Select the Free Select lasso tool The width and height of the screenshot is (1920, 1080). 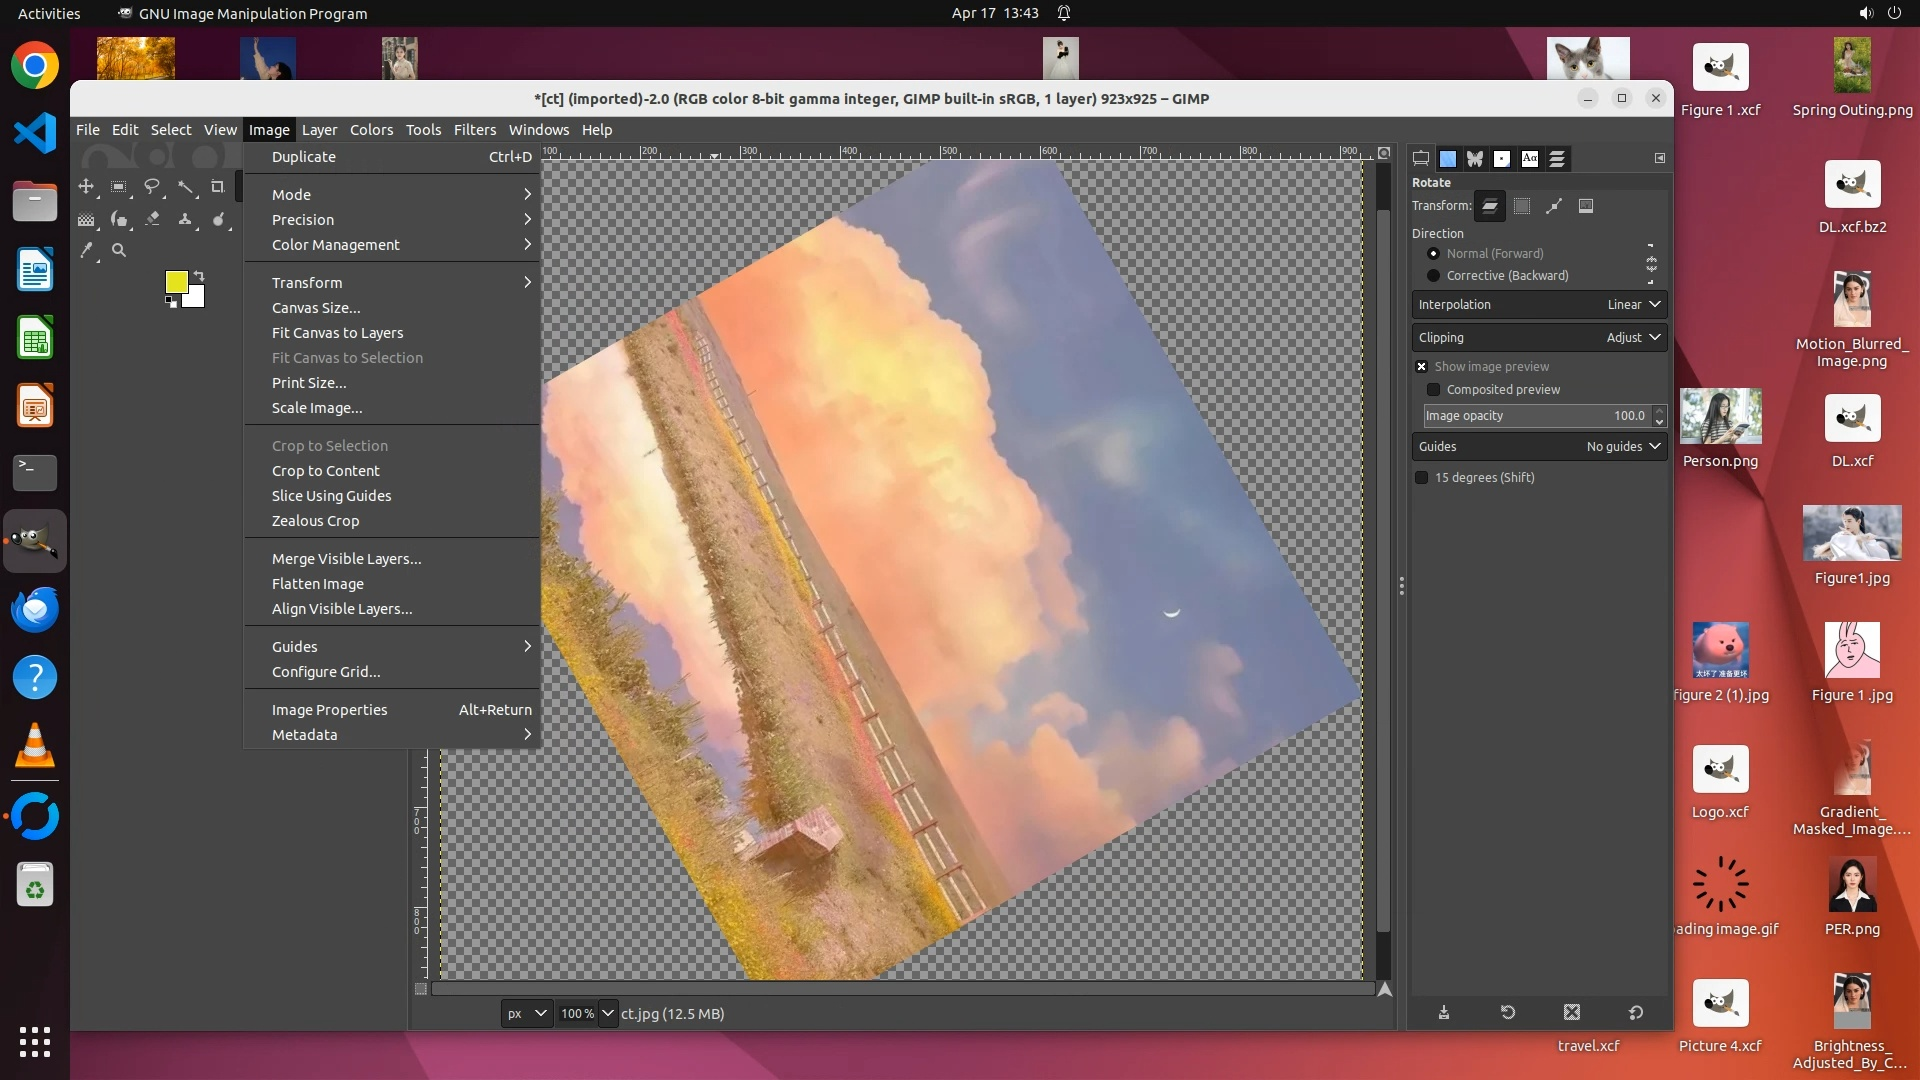tap(152, 187)
